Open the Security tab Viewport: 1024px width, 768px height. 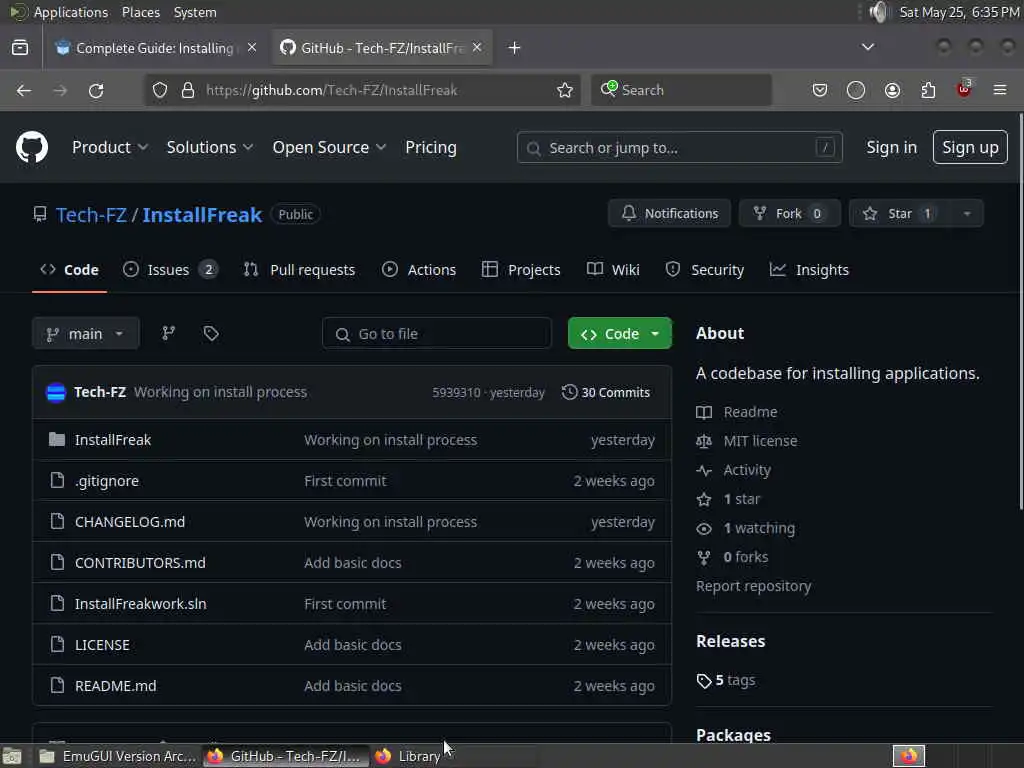(x=705, y=270)
